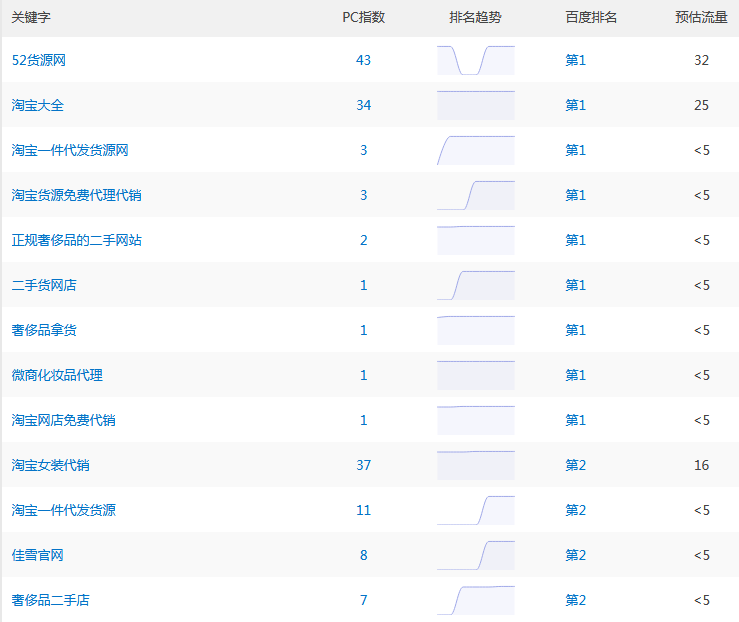
Task: Click PC index 3 for 淘宝一件代发货源网
Action: click(363, 150)
